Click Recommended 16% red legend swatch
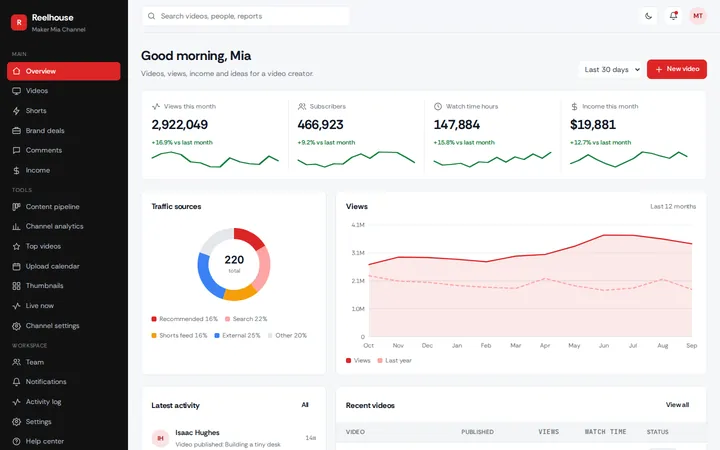Viewport: 720px width, 450px height. (154, 319)
